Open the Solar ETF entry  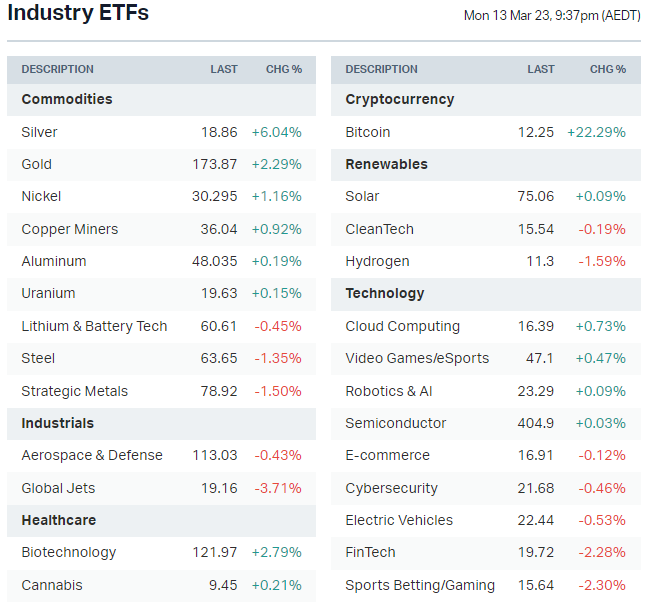363,196
